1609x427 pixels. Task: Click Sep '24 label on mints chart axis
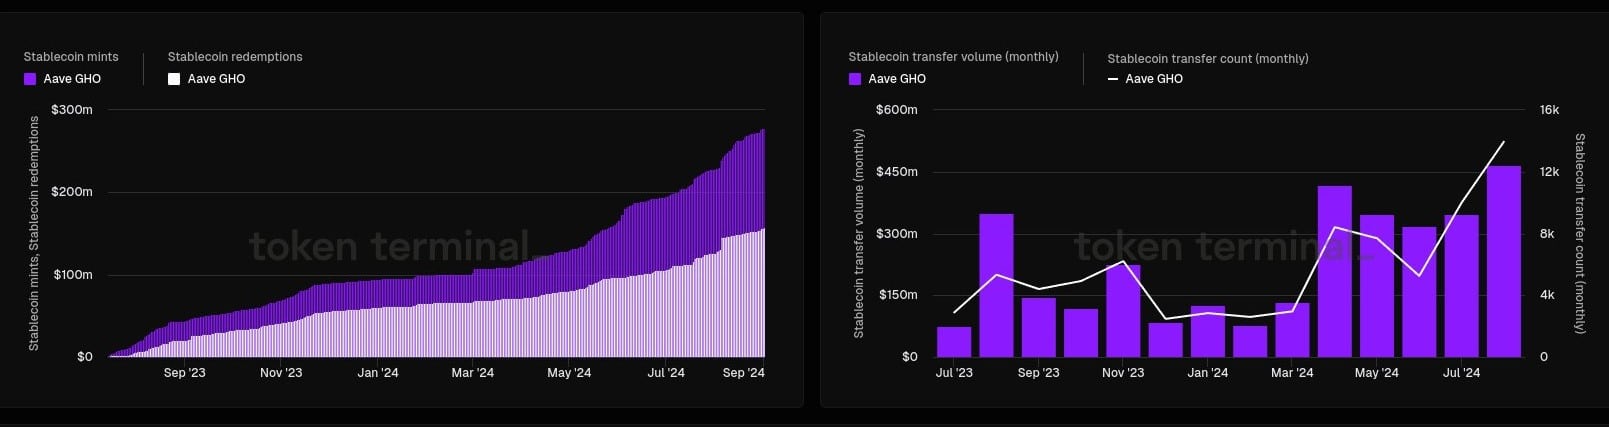(743, 373)
